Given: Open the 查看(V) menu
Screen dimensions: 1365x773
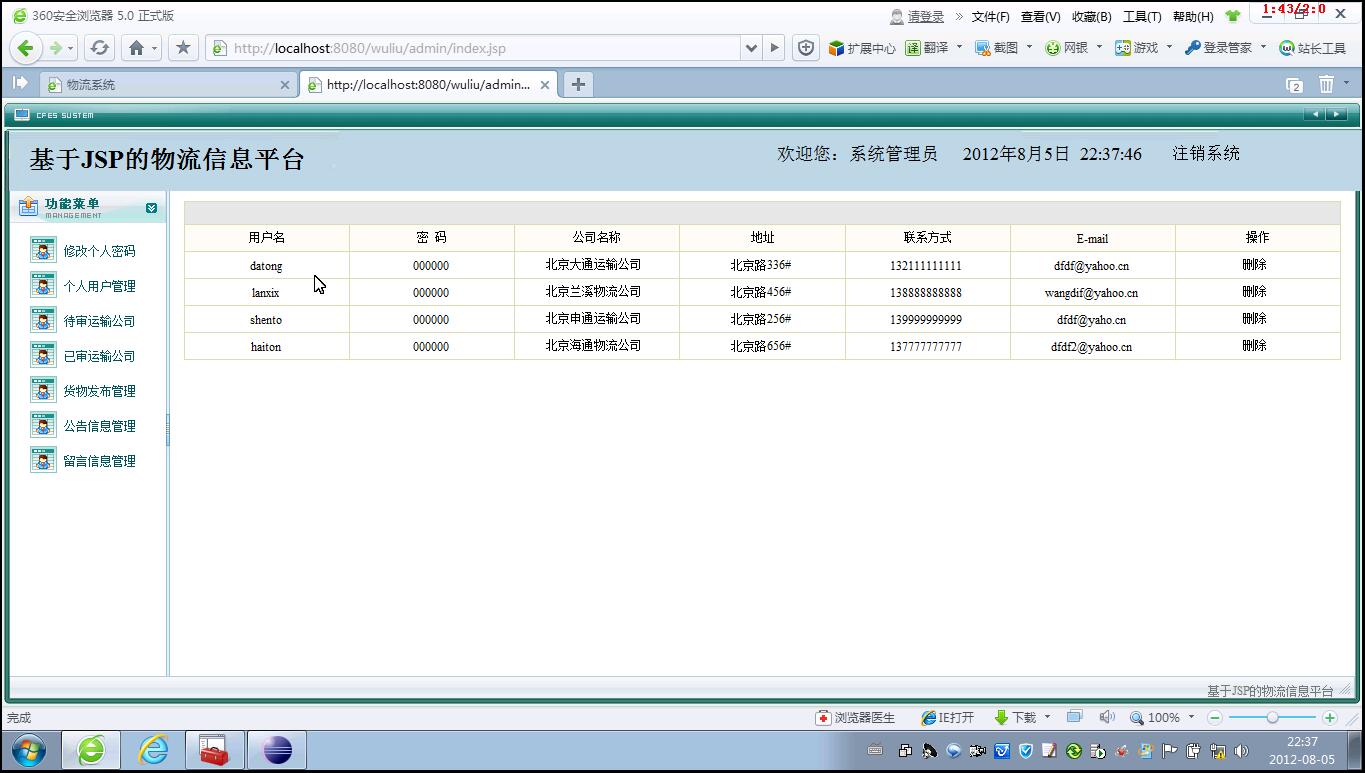Looking at the screenshot, I should coord(1040,16).
